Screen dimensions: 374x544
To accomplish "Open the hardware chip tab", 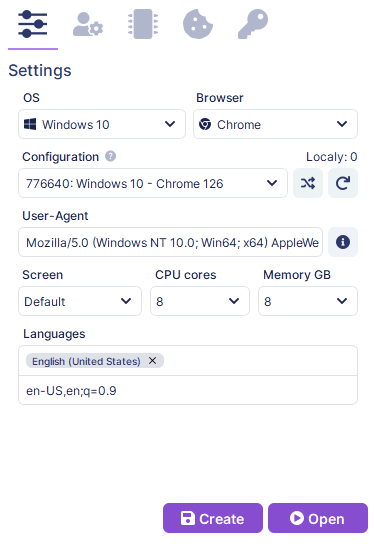I will [143, 24].
